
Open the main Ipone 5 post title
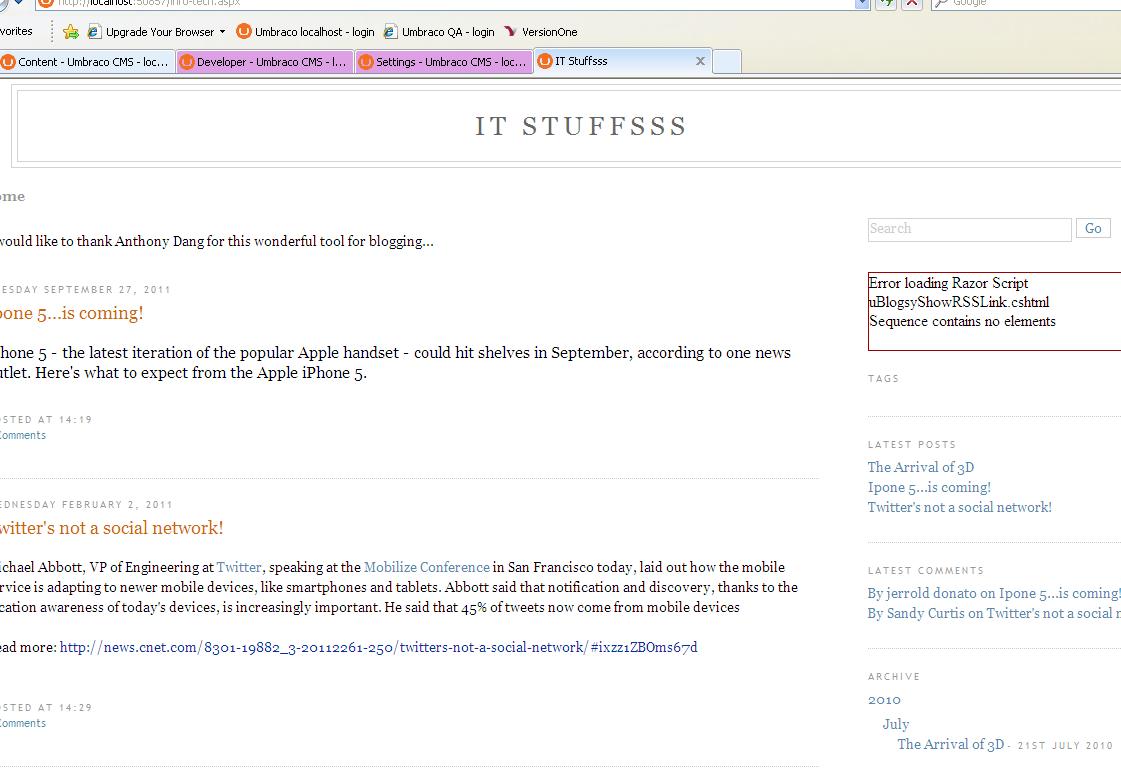tap(71, 313)
